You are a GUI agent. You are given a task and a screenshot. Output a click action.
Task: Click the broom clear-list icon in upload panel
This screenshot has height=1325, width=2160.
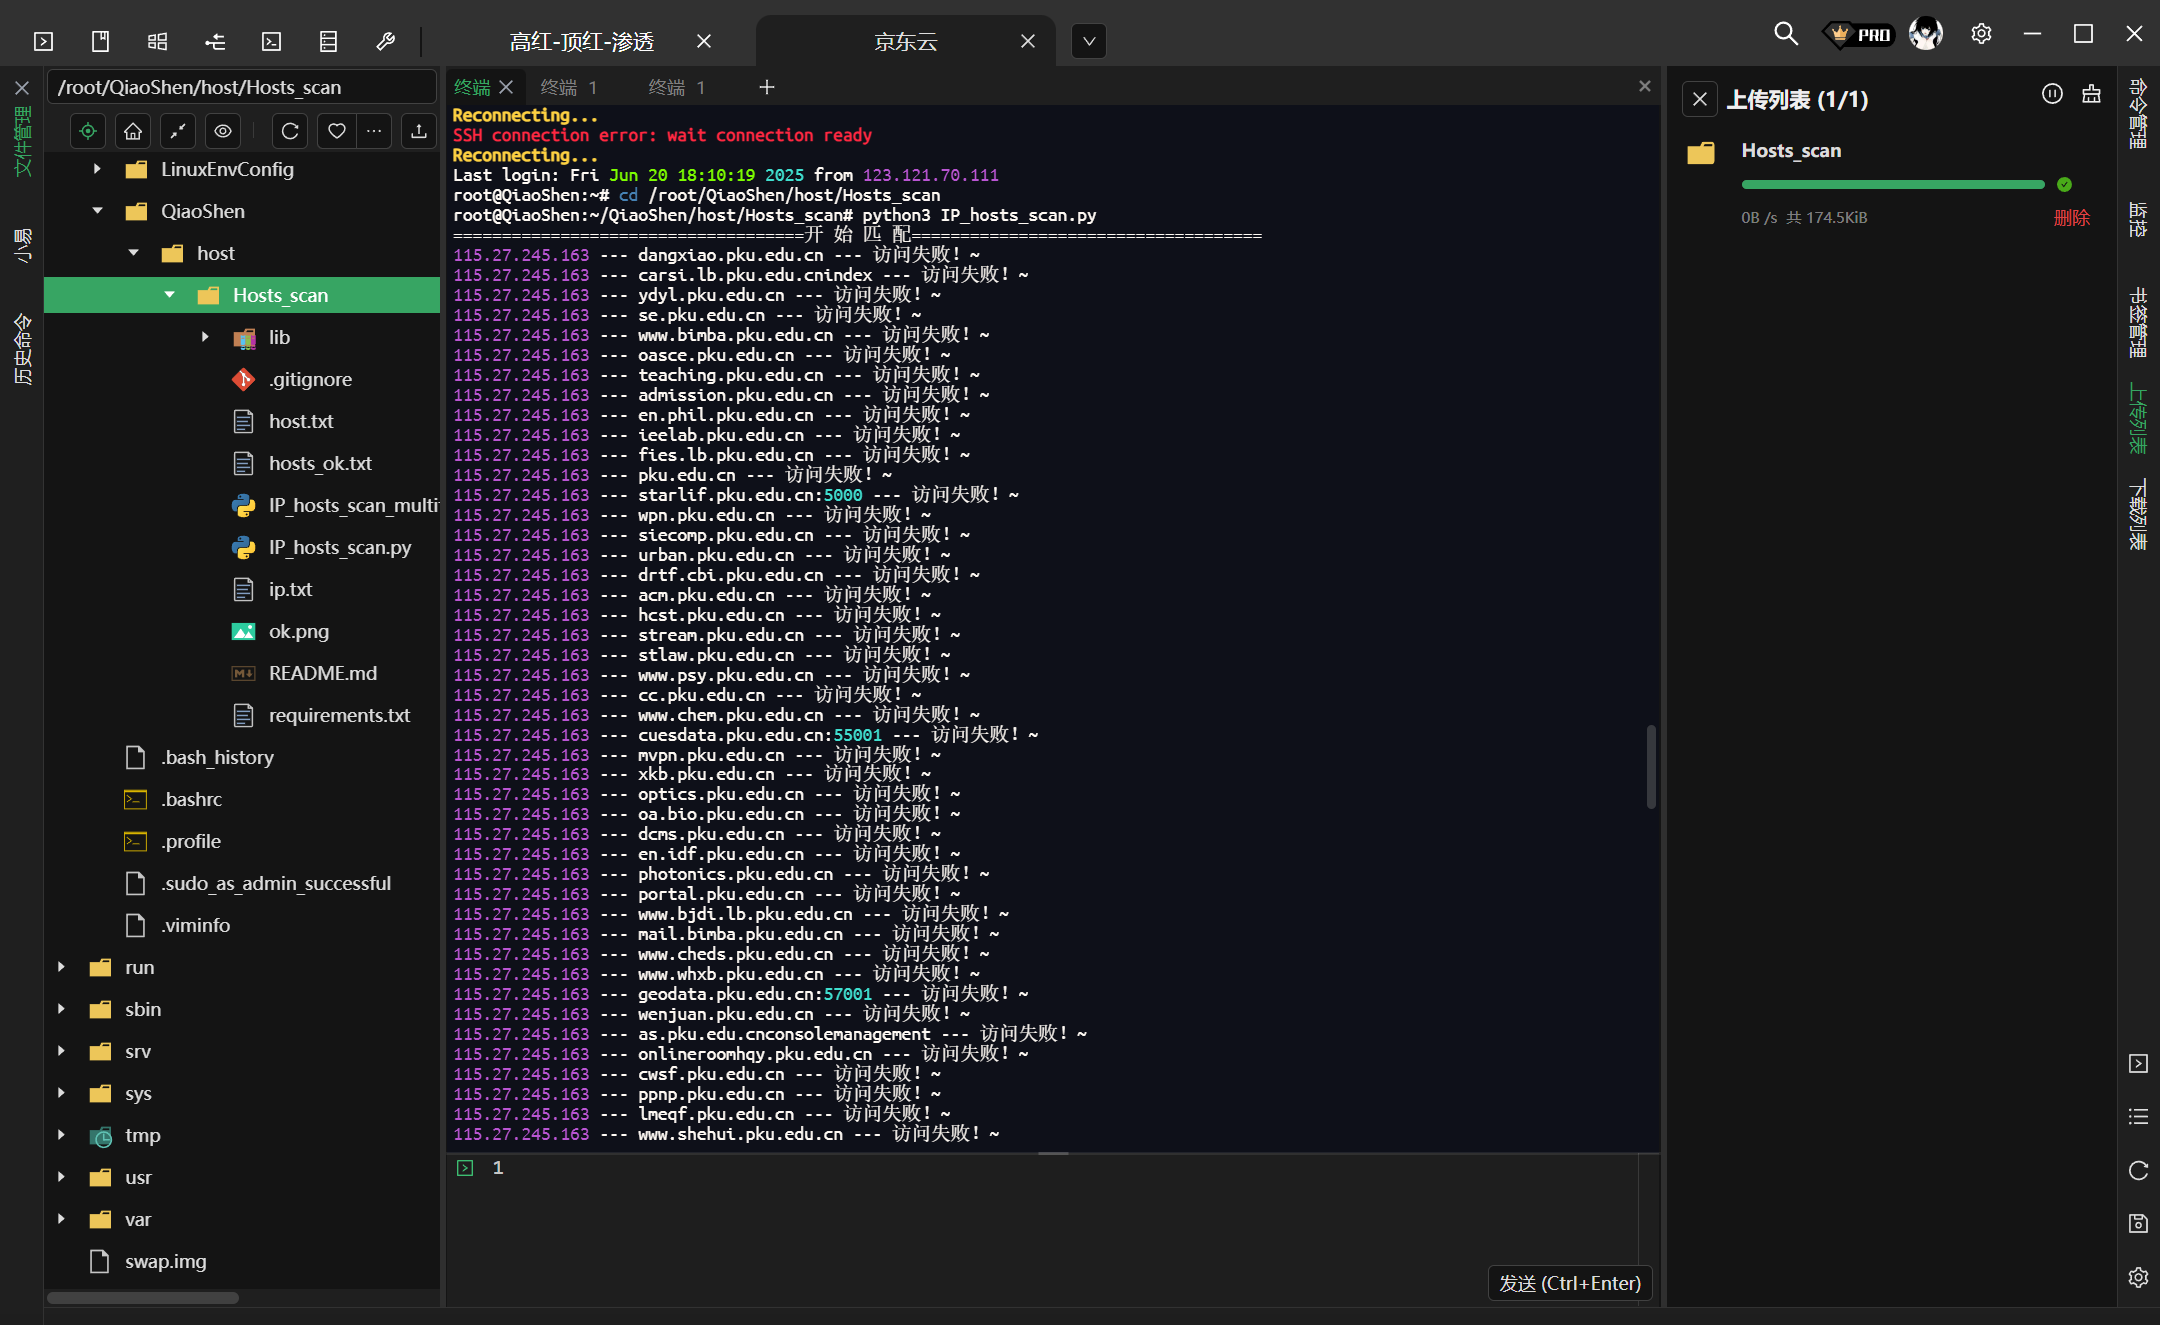[x=2091, y=95]
